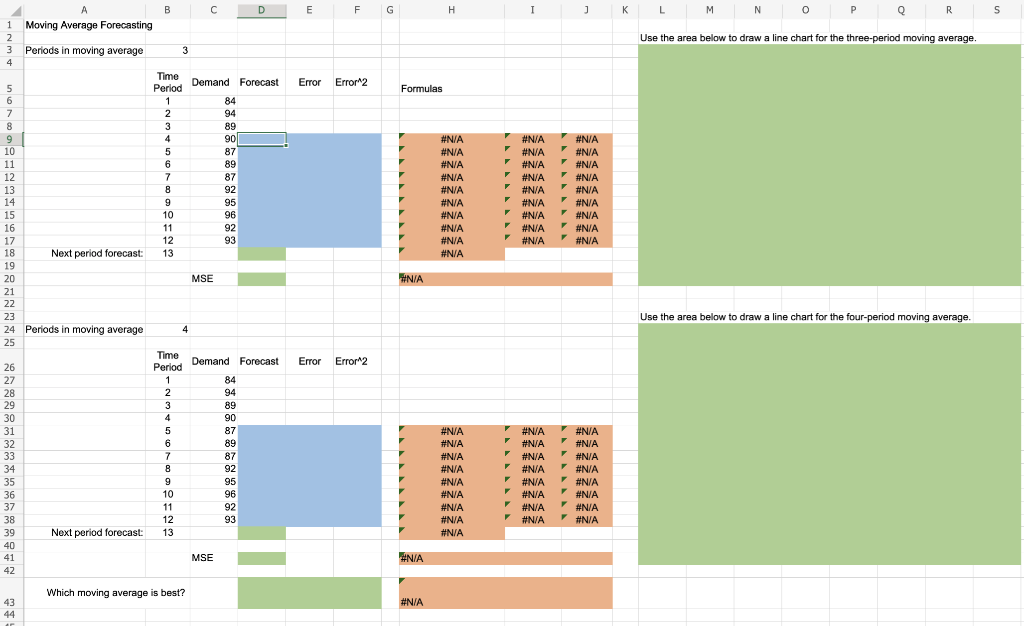Click the green four-period chart area
Image resolution: width=1024 pixels, height=626 pixels.
click(x=829, y=444)
